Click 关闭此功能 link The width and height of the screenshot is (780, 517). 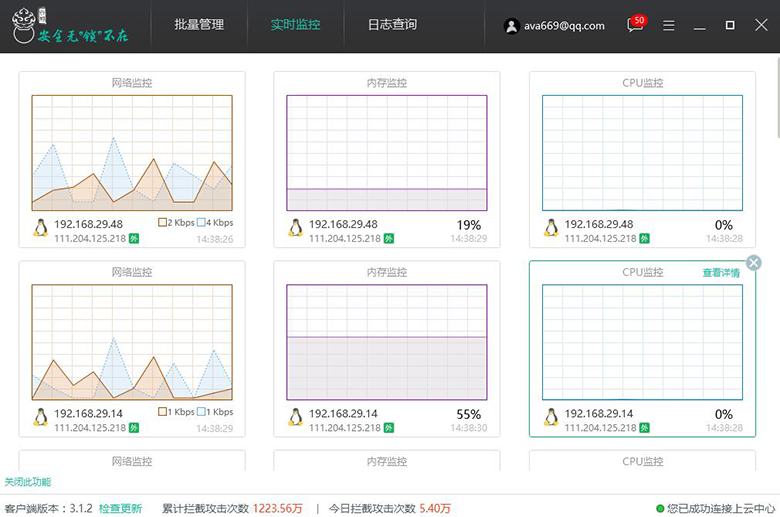28,482
